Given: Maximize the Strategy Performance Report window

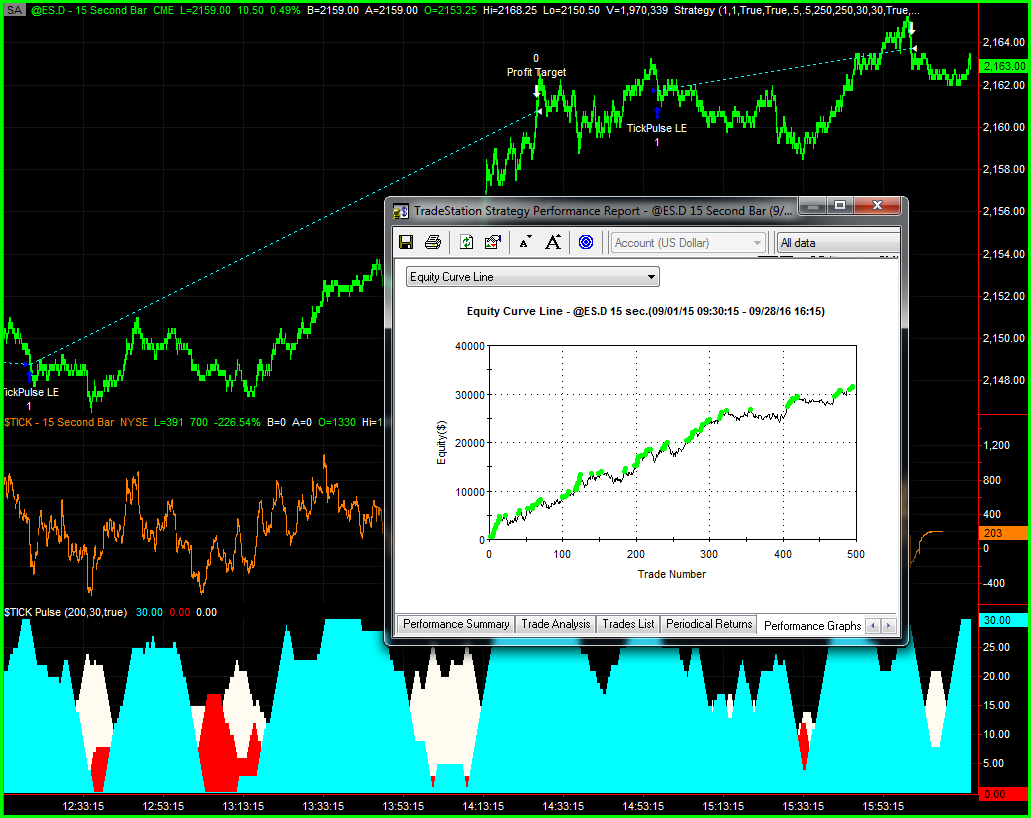Looking at the screenshot, I should point(840,206).
